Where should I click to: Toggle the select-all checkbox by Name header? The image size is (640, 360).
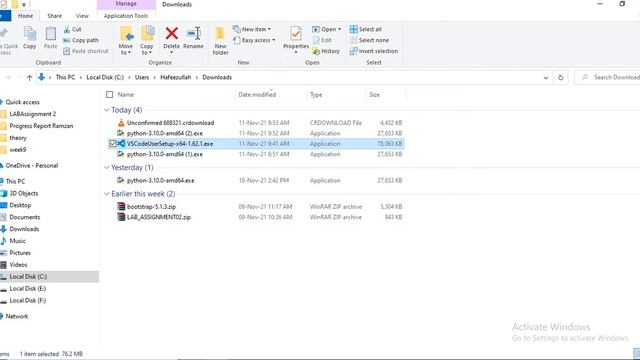[x=109, y=95]
